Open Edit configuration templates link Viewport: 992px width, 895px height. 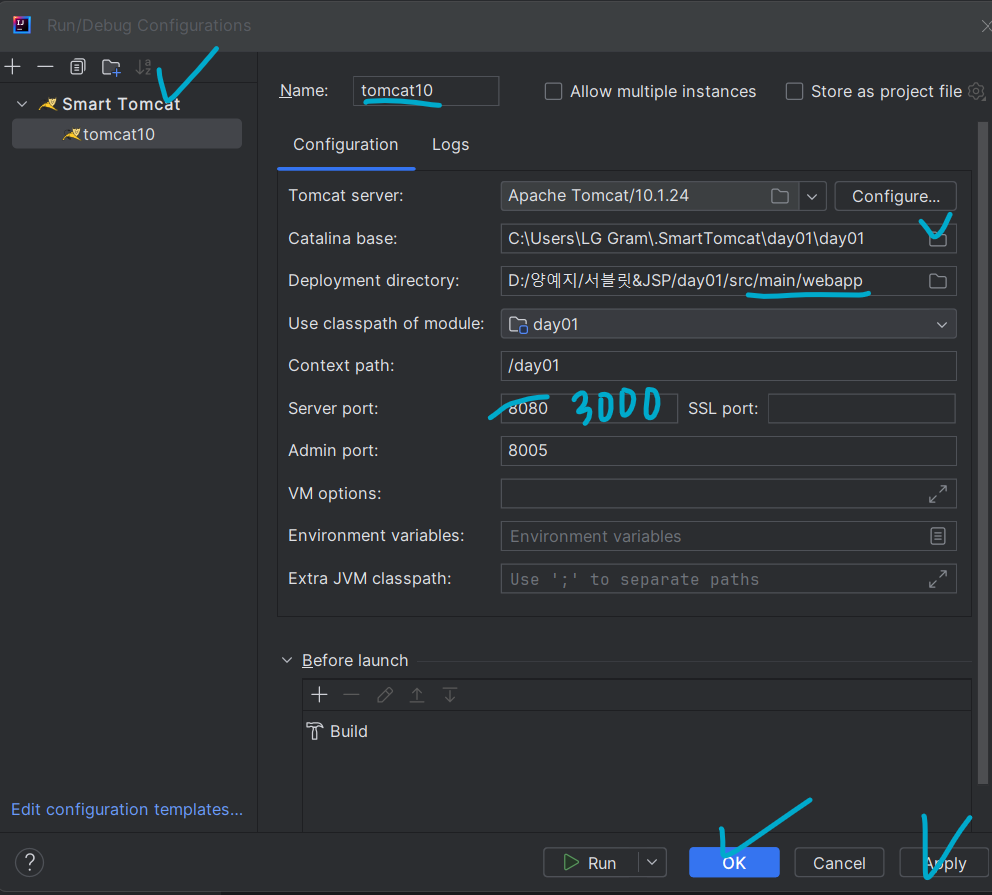pos(127,810)
